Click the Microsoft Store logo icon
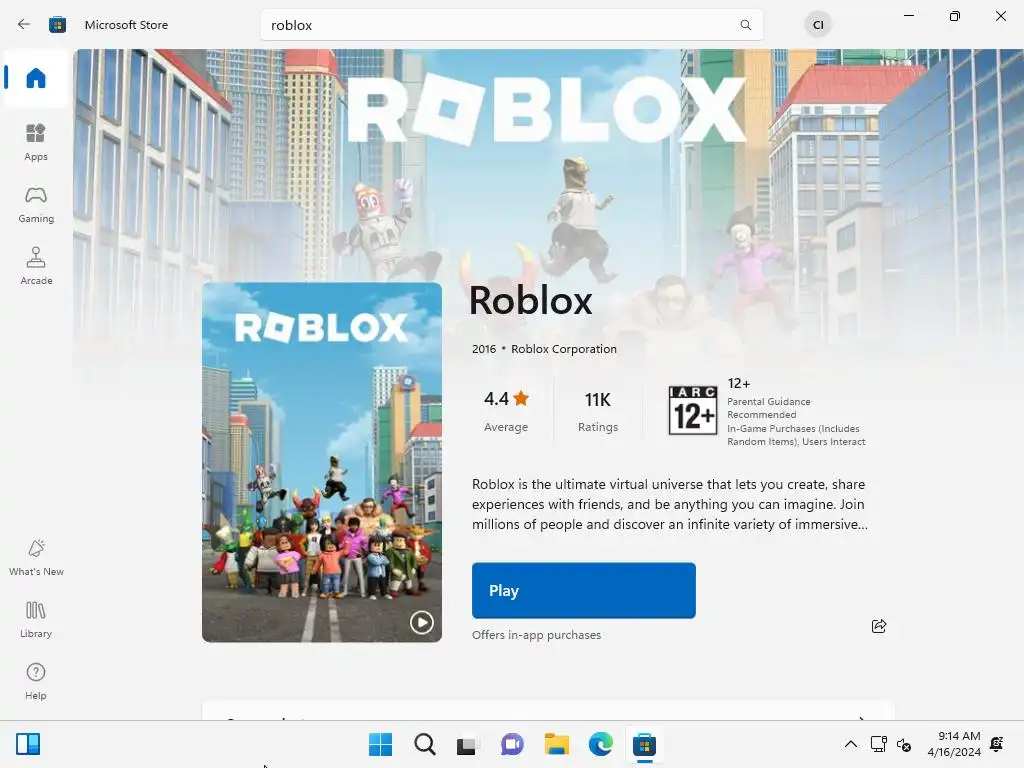The image size is (1024, 768). [57, 25]
